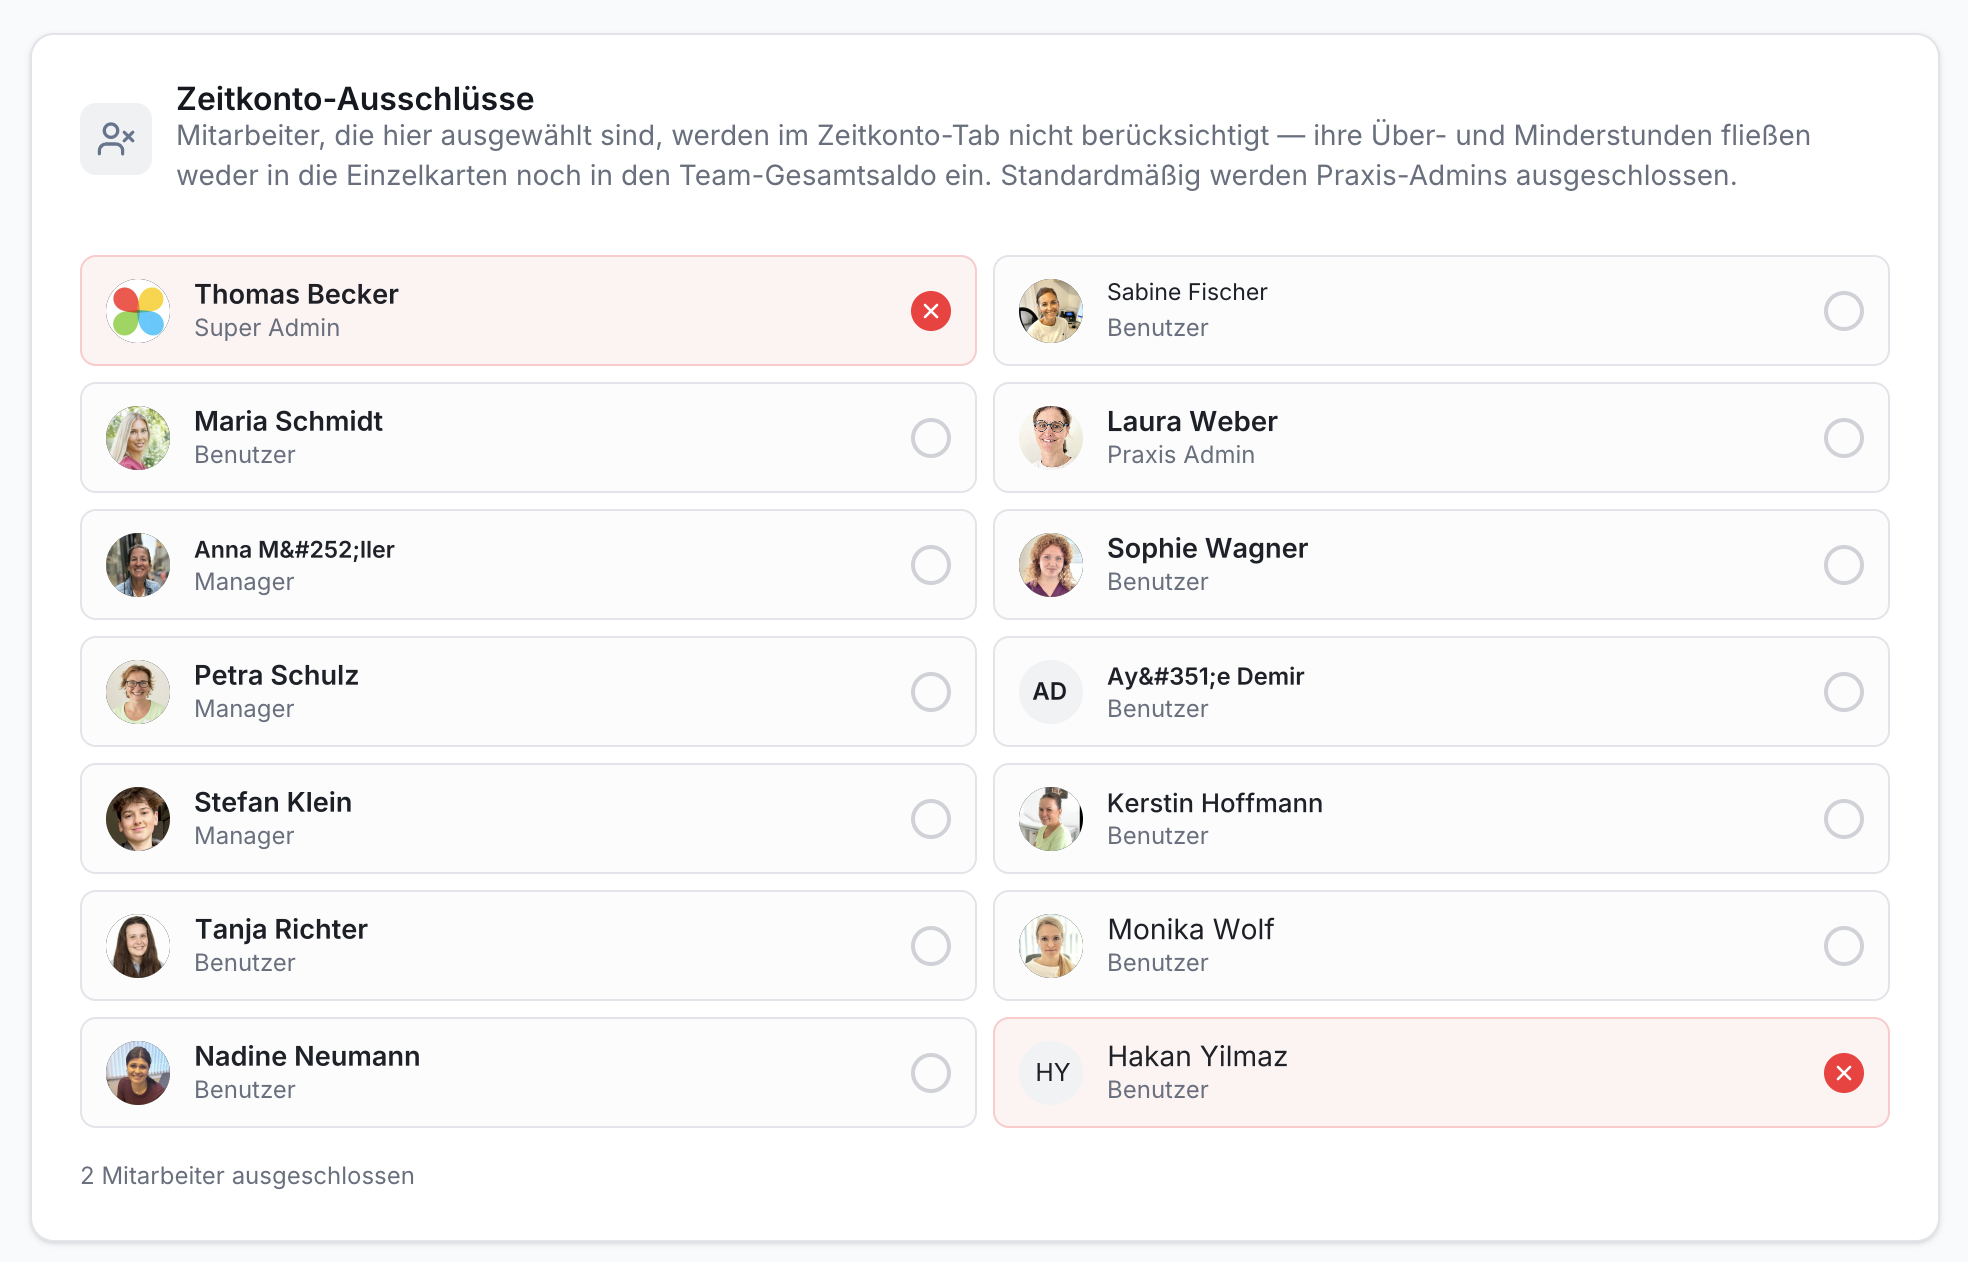Click Kerstin Hoffmann's profile photo
1968x1262 pixels.
1051,819
